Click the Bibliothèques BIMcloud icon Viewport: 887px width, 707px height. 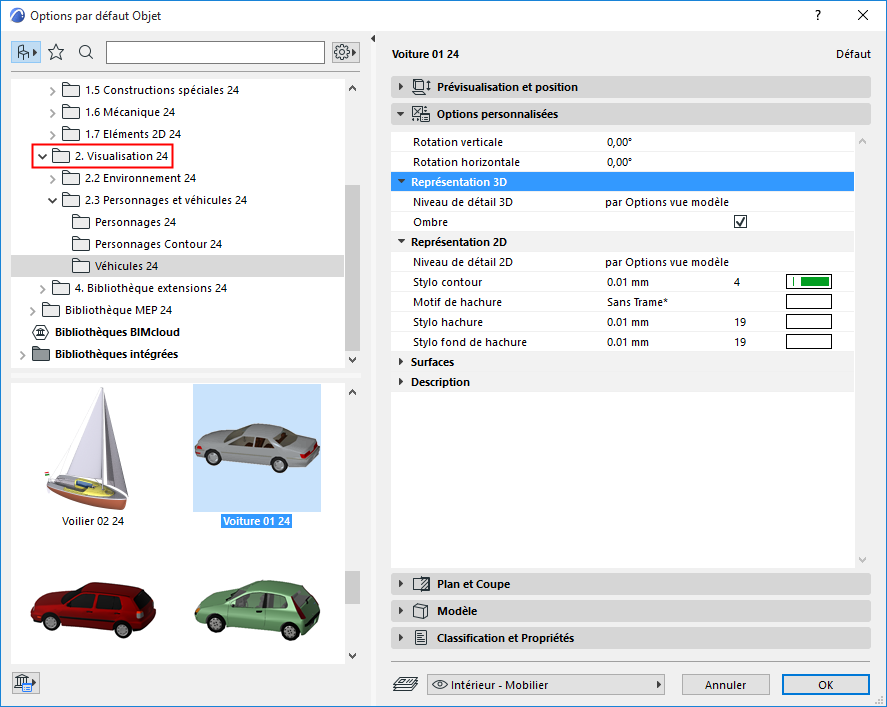tap(41, 332)
